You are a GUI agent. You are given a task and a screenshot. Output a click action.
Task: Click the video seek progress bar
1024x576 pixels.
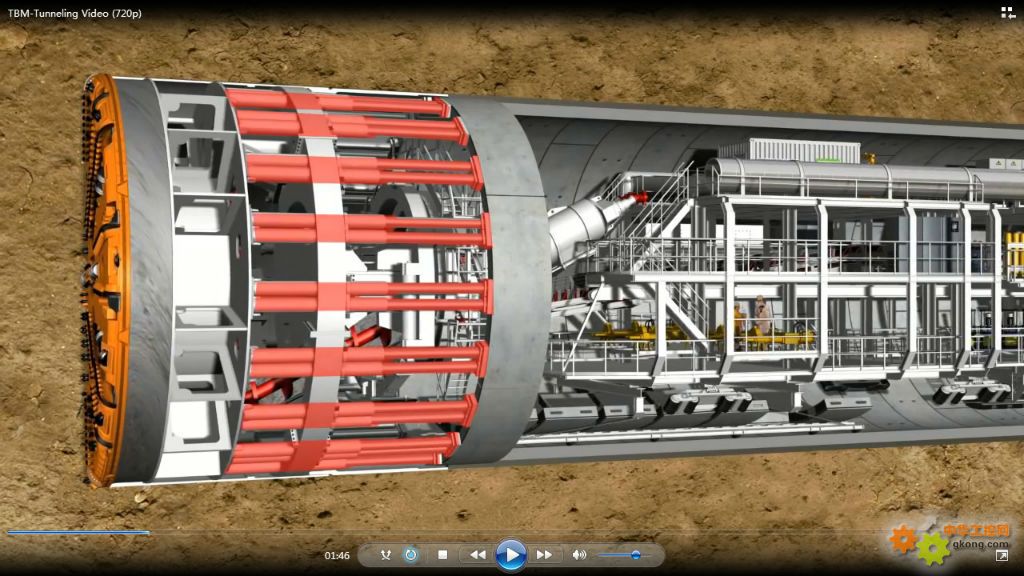click(x=512, y=533)
